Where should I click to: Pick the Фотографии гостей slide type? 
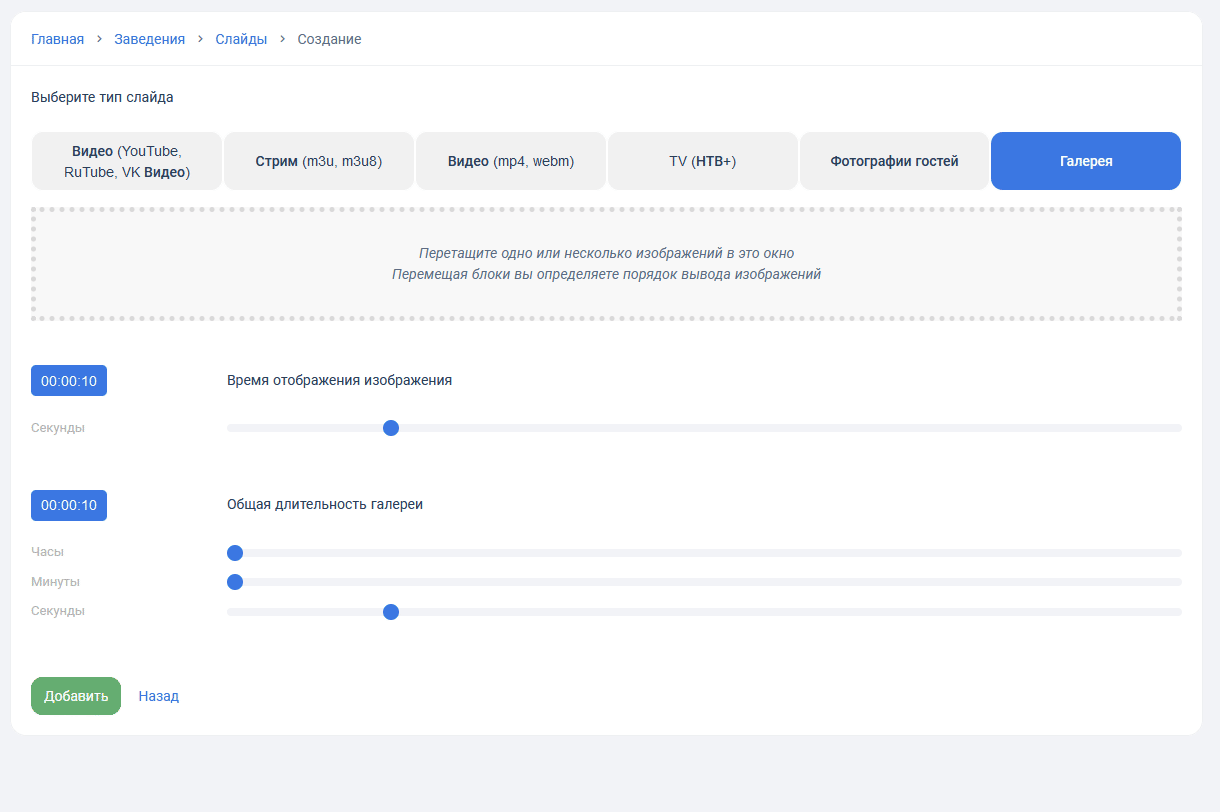[x=894, y=161]
